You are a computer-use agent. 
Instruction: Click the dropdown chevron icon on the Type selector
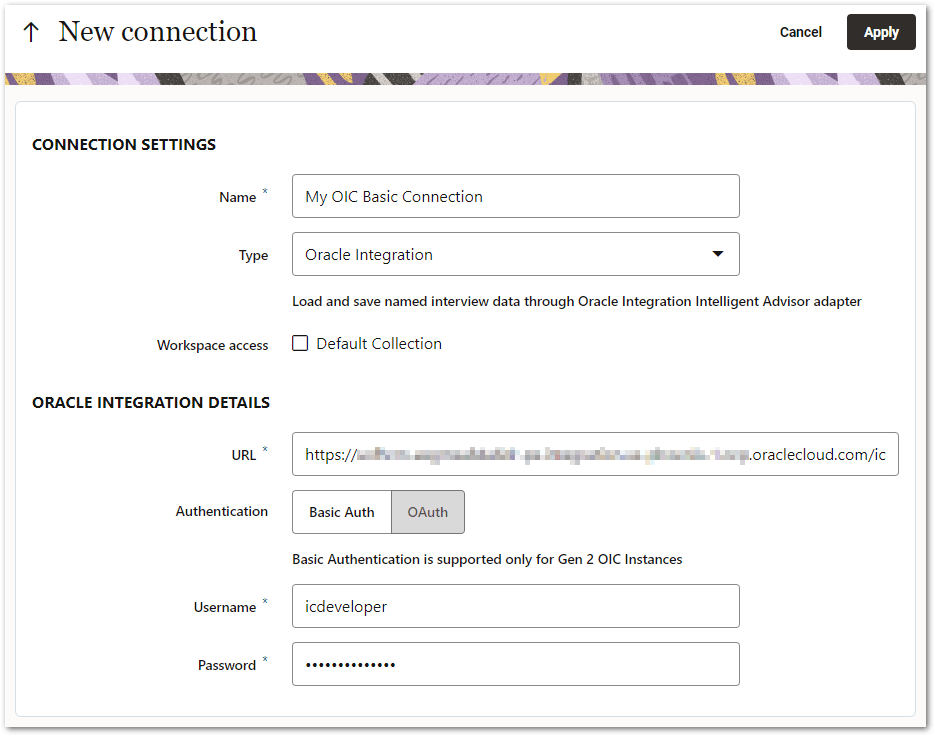(x=717, y=254)
